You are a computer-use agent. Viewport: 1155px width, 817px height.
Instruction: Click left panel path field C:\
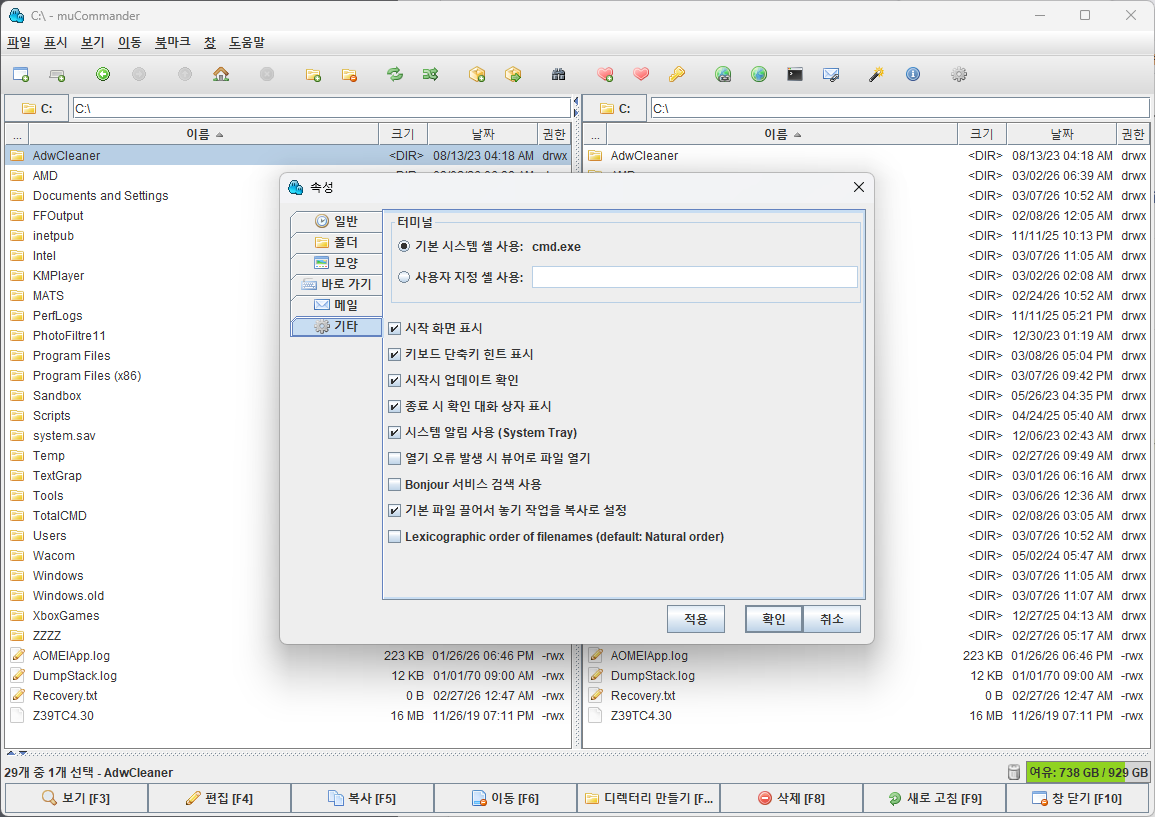point(322,108)
